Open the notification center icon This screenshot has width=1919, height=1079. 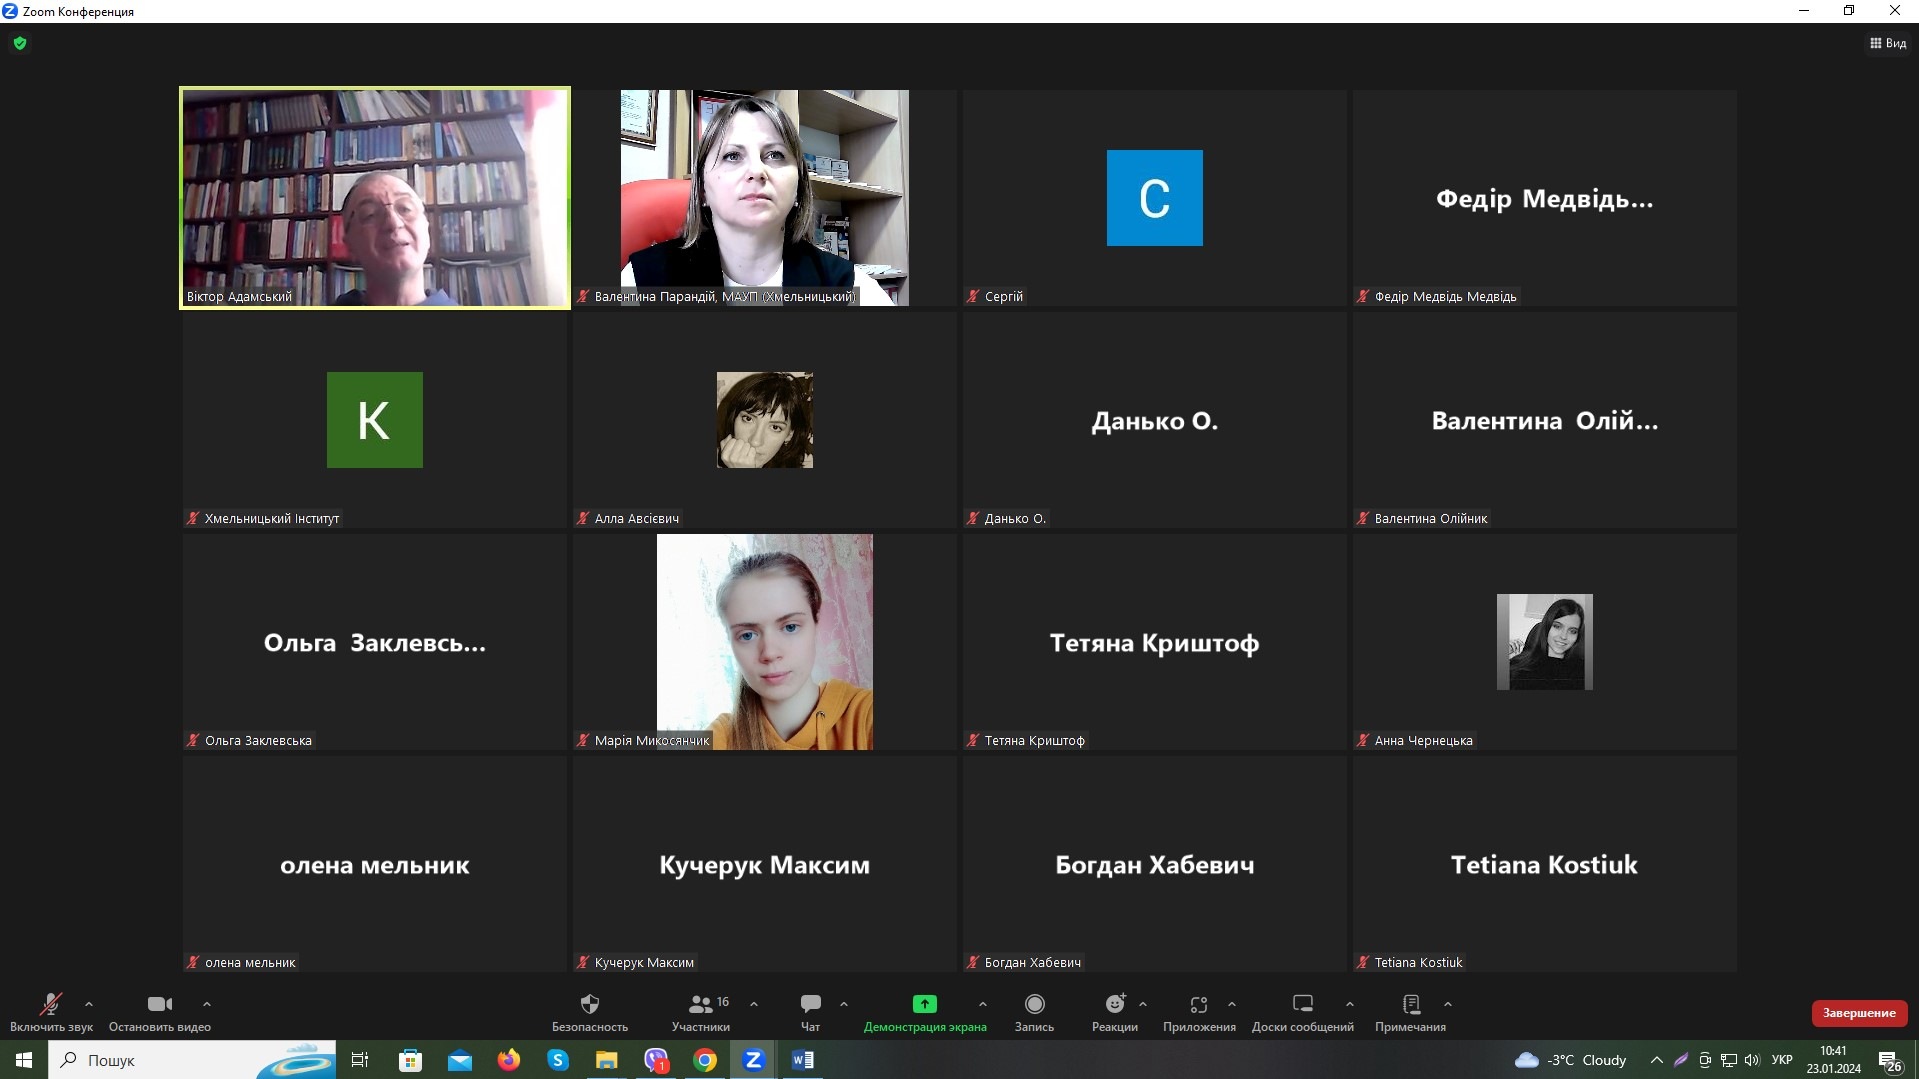pyautogui.click(x=1889, y=1061)
